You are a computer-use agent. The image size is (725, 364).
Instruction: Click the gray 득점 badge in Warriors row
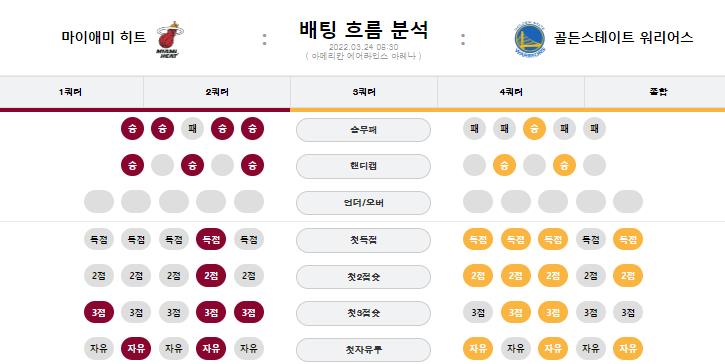point(590,239)
